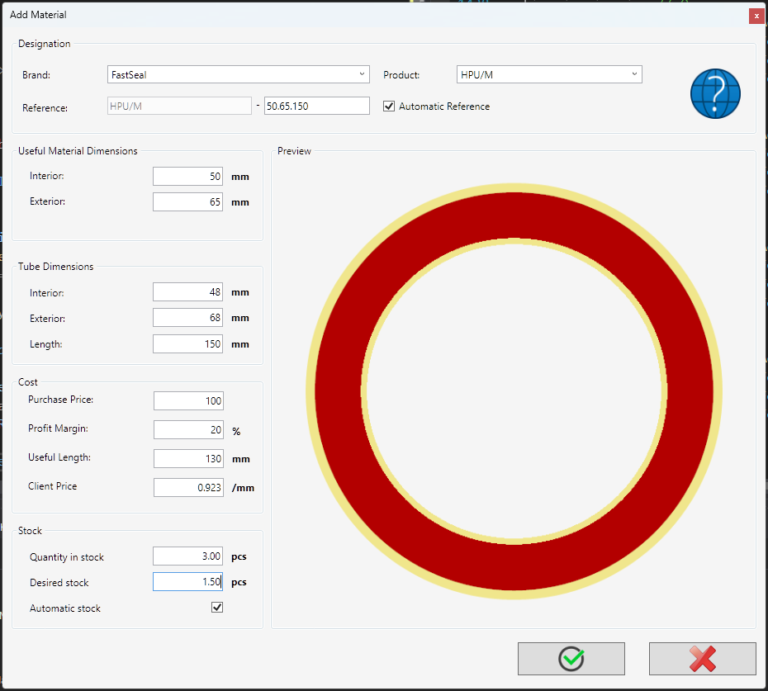The width and height of the screenshot is (768, 691).
Task: Click the red ring preview image
Action: [514, 391]
